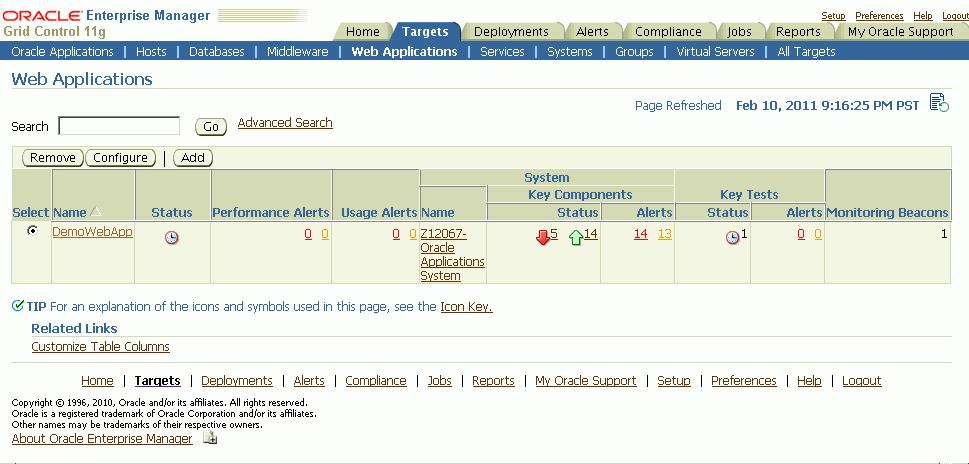
Task: Click the Add button
Action: click(x=193, y=158)
